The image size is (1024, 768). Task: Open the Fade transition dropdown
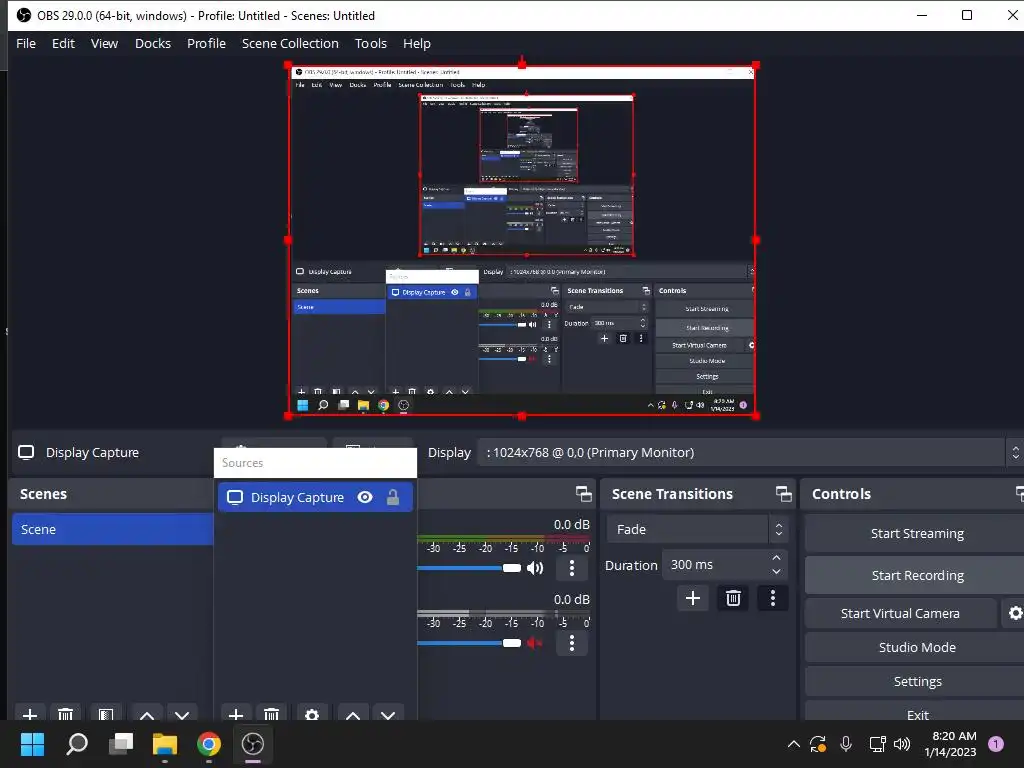pyautogui.click(x=697, y=530)
